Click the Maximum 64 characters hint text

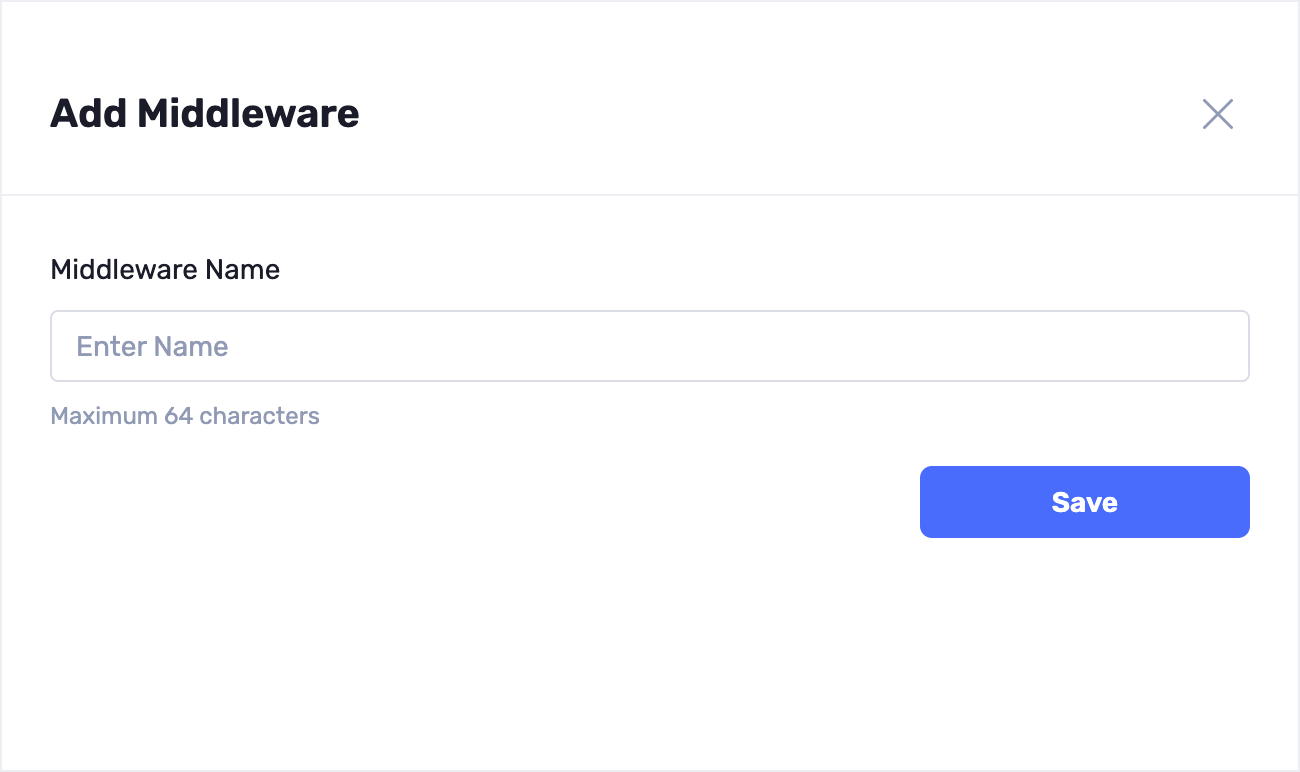pyautogui.click(x=185, y=416)
